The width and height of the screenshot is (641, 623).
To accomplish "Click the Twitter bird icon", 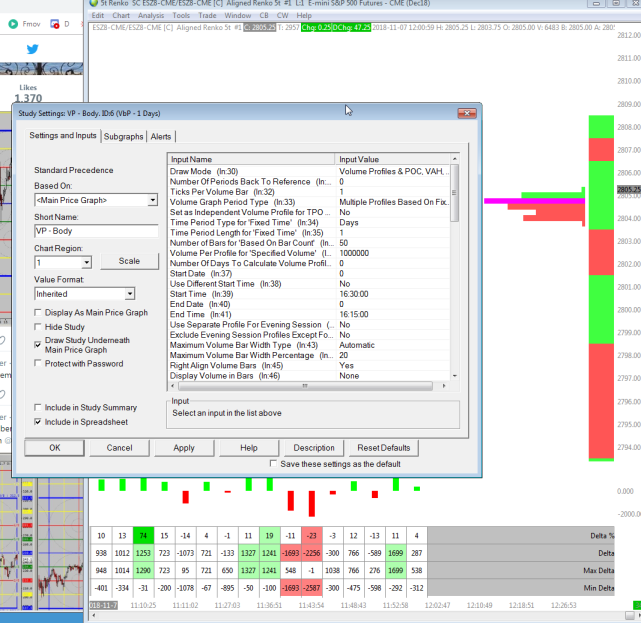I will 32,49.
